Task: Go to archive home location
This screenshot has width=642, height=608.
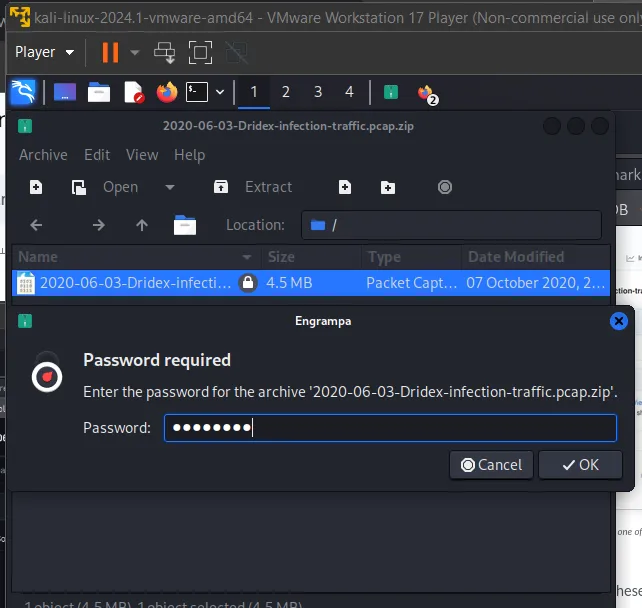Action: [x=185, y=225]
